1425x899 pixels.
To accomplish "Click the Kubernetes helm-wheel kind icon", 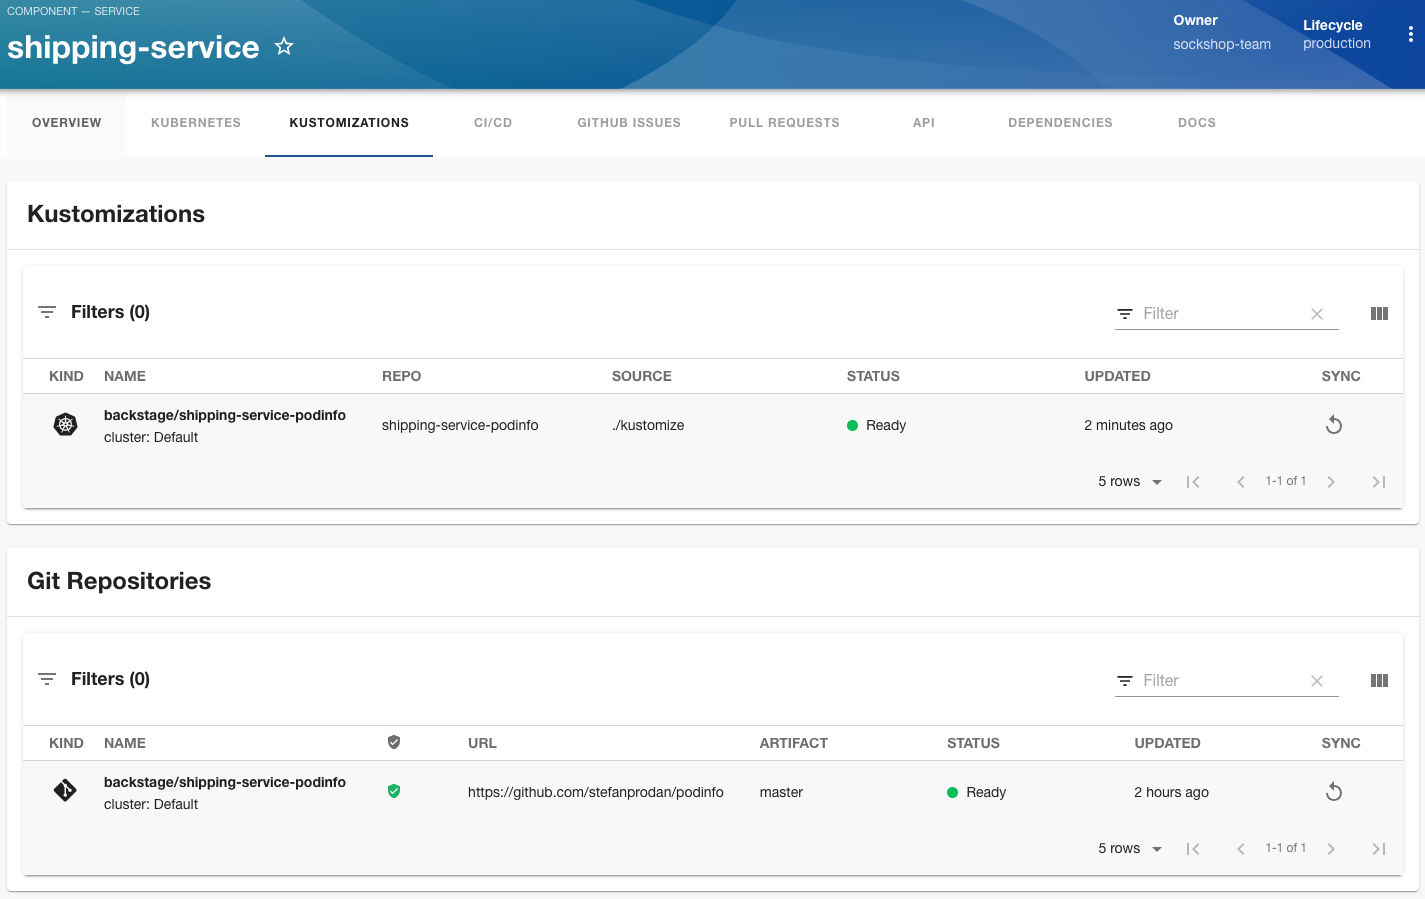I will click(65, 425).
